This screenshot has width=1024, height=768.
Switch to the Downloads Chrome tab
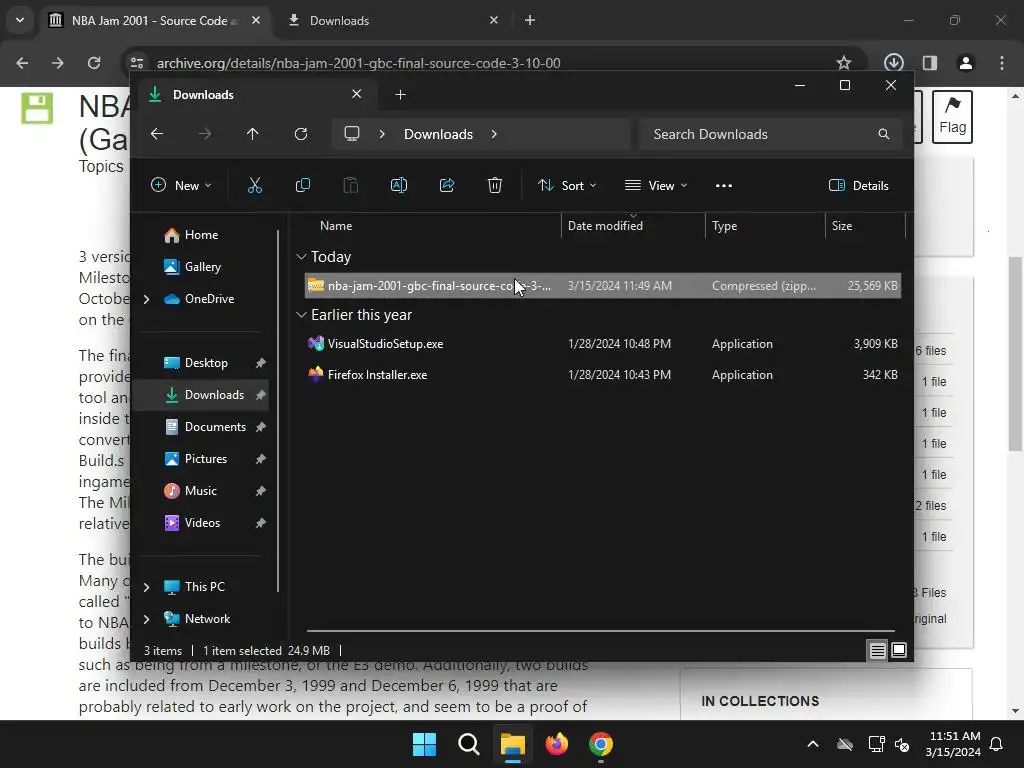click(x=394, y=20)
